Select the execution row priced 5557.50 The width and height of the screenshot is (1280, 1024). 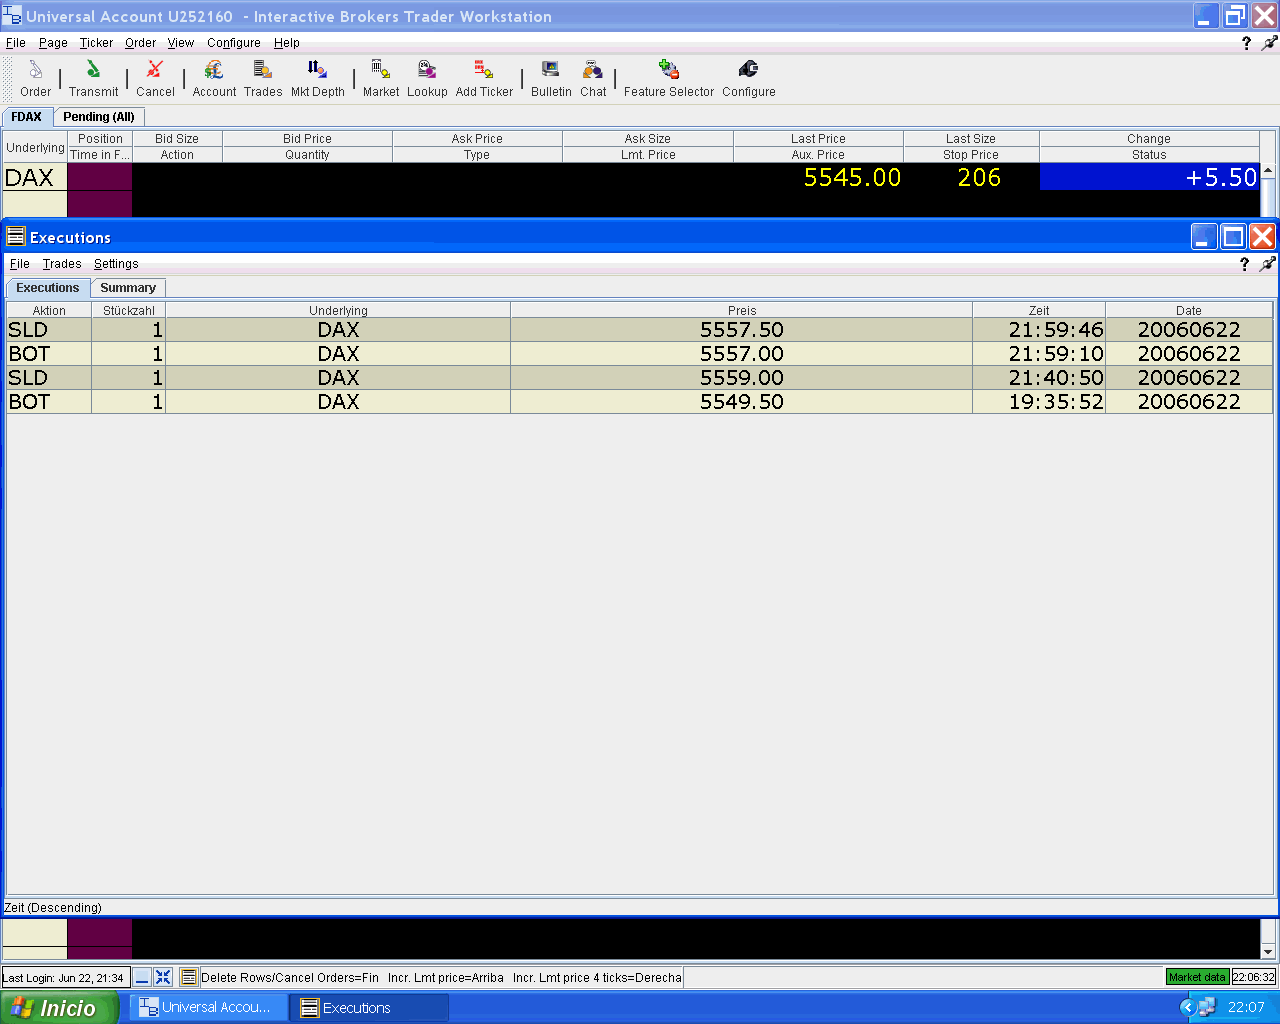point(640,330)
